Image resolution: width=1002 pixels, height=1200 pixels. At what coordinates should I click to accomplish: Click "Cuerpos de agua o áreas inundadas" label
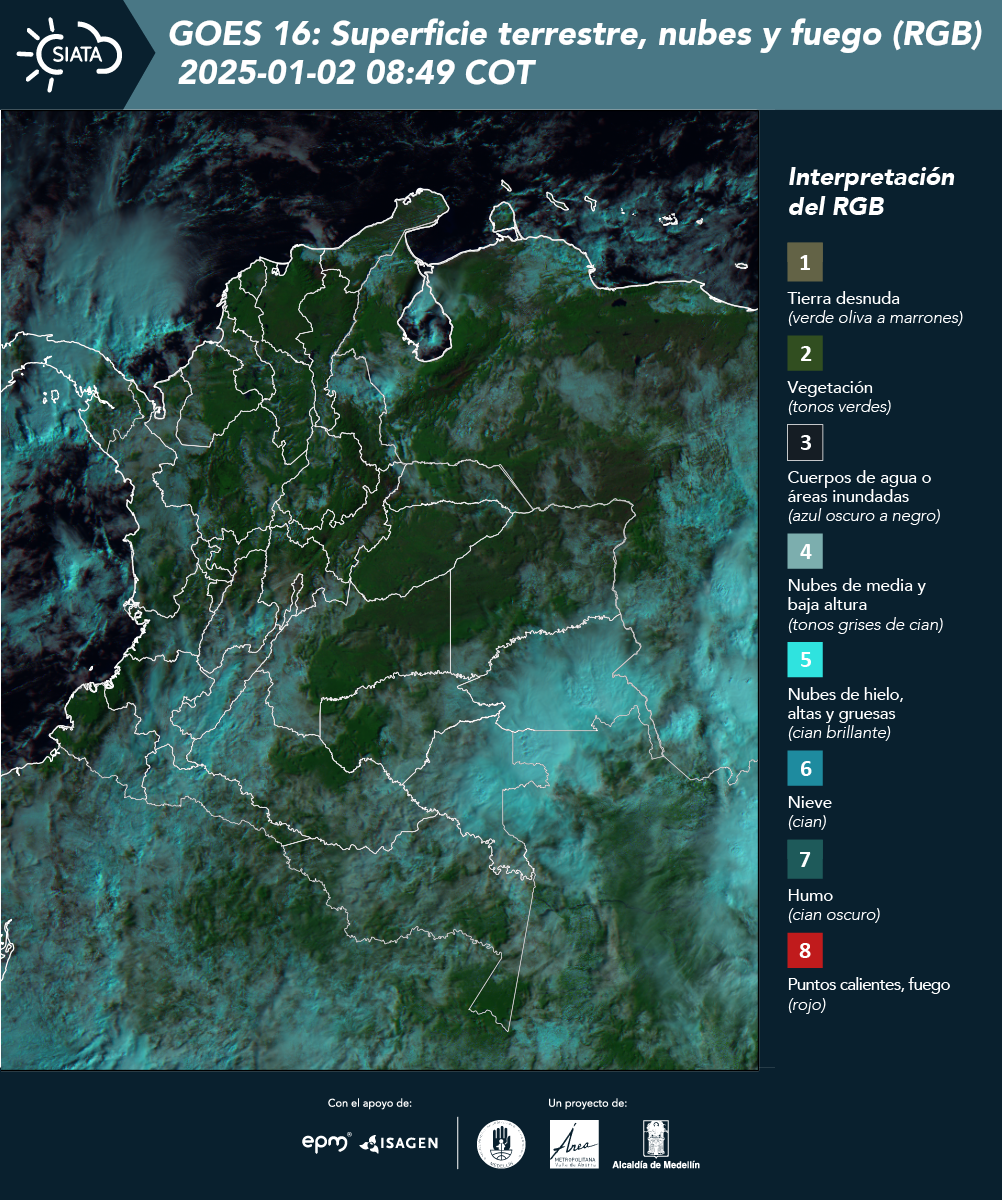tap(859, 487)
